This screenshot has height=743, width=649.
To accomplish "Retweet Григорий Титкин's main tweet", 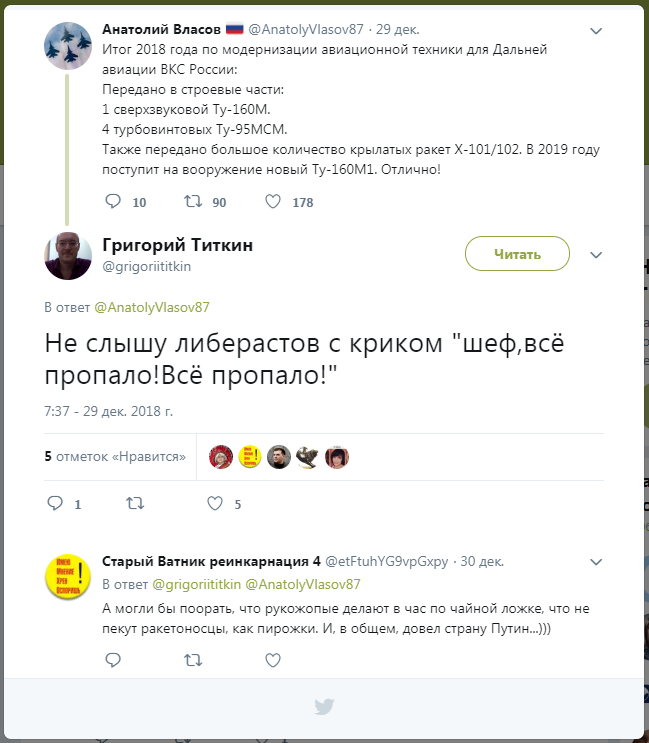I will tap(135, 503).
